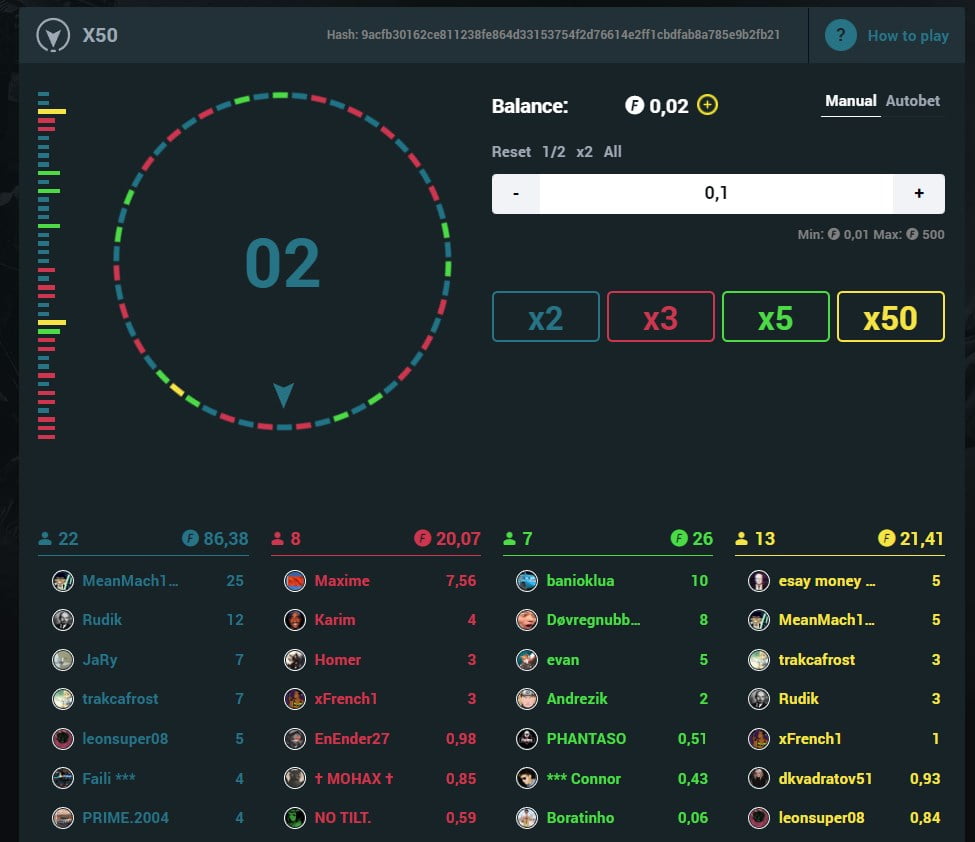
Task: Halve the bet using 1/2
Action: [553, 152]
